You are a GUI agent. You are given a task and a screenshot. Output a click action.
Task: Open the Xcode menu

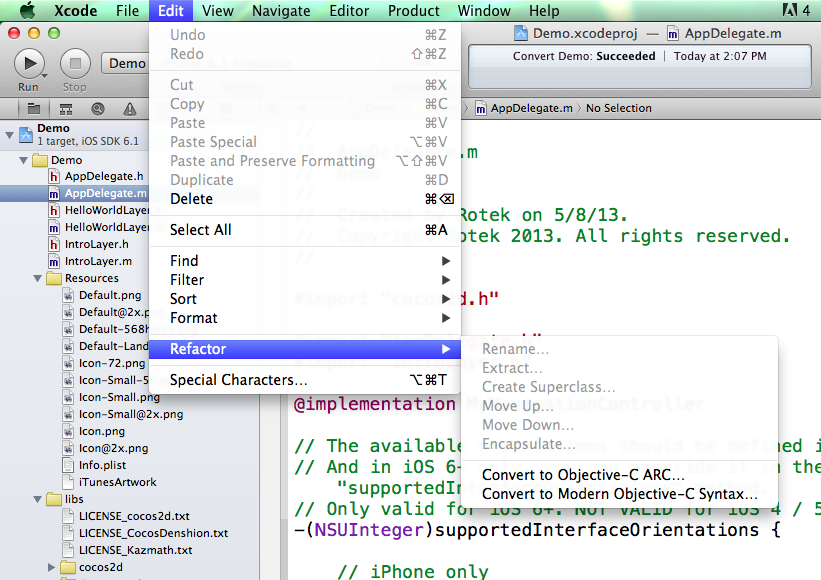tap(76, 10)
